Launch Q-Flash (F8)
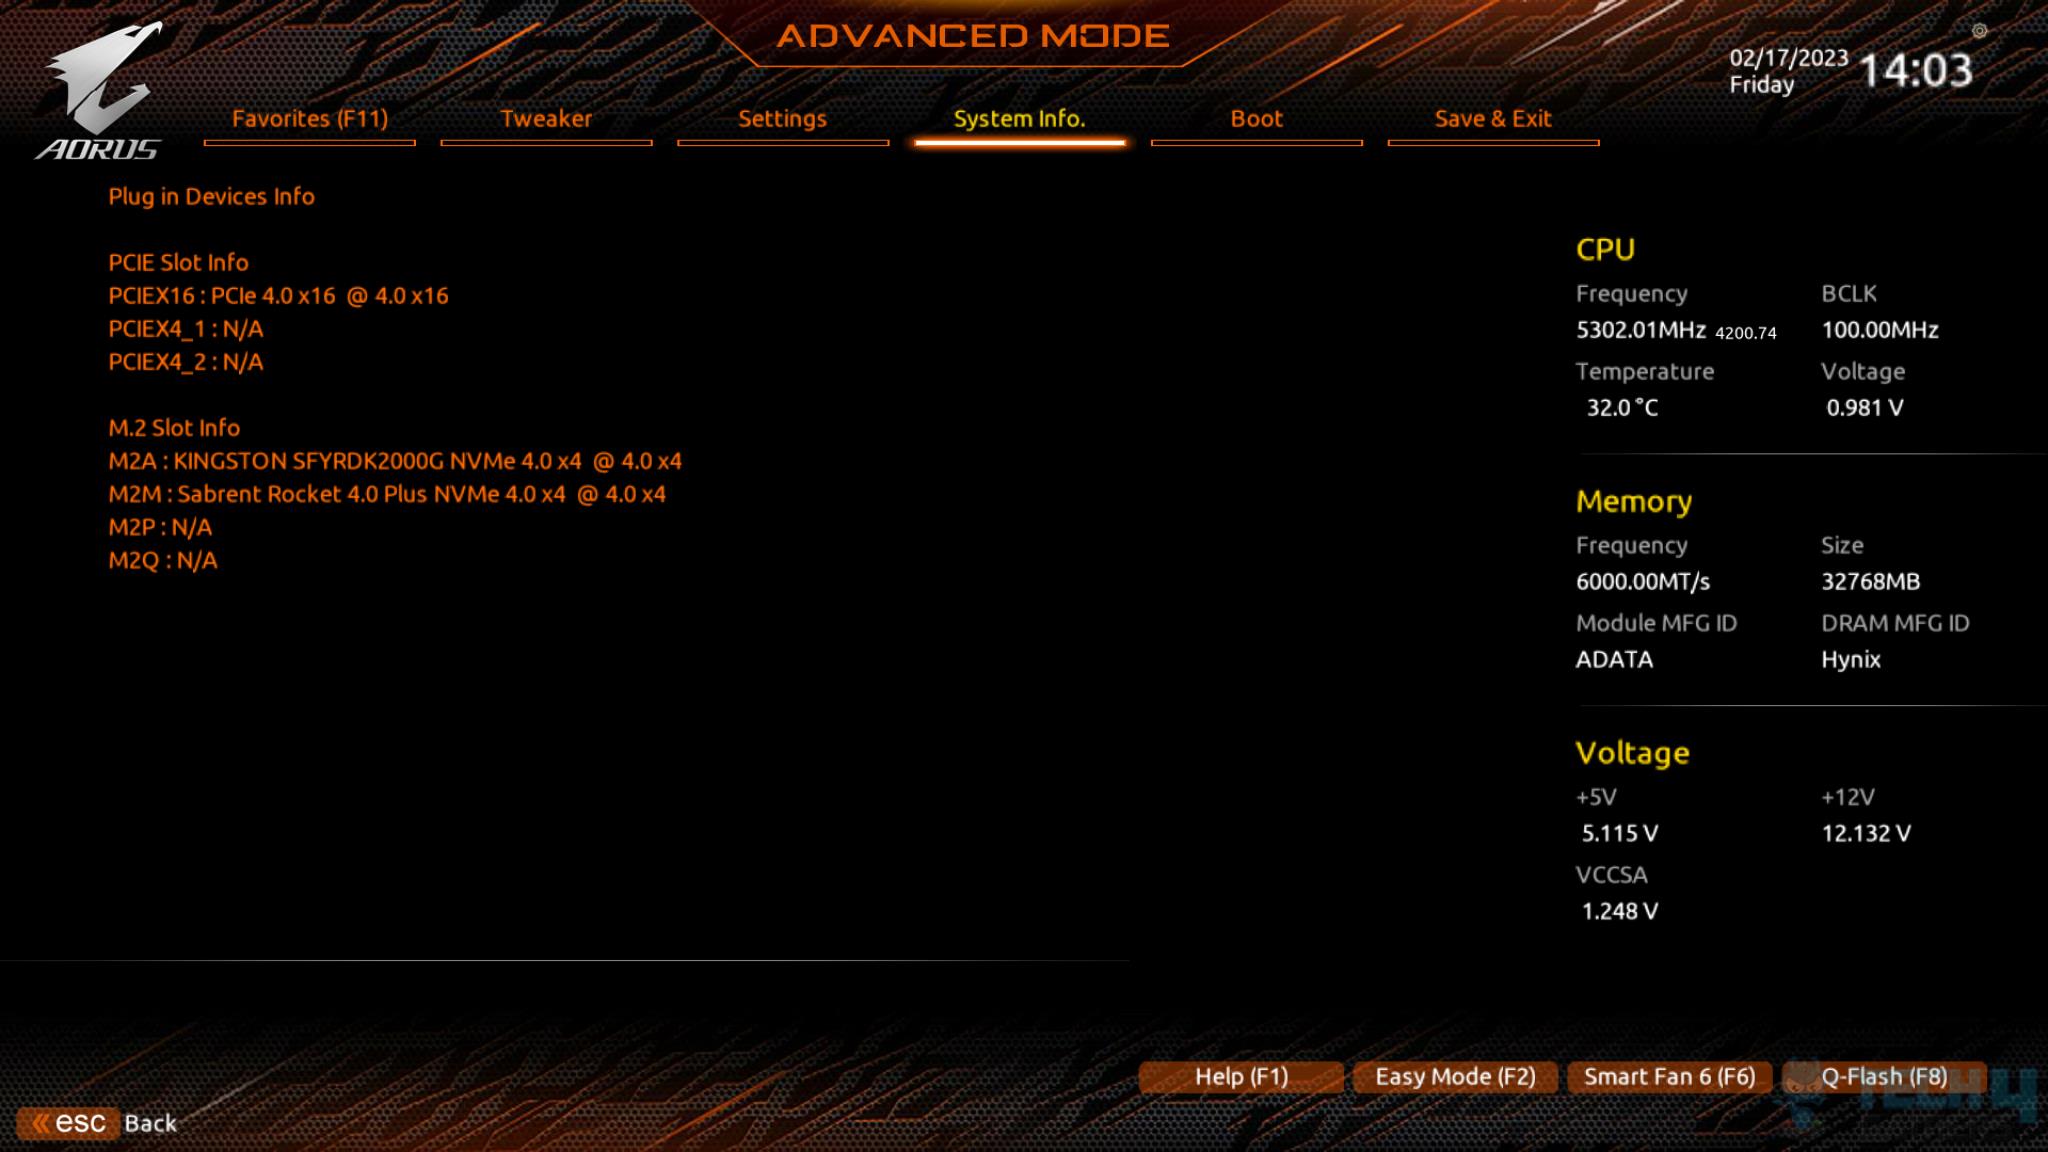The image size is (2048, 1152). point(1885,1075)
